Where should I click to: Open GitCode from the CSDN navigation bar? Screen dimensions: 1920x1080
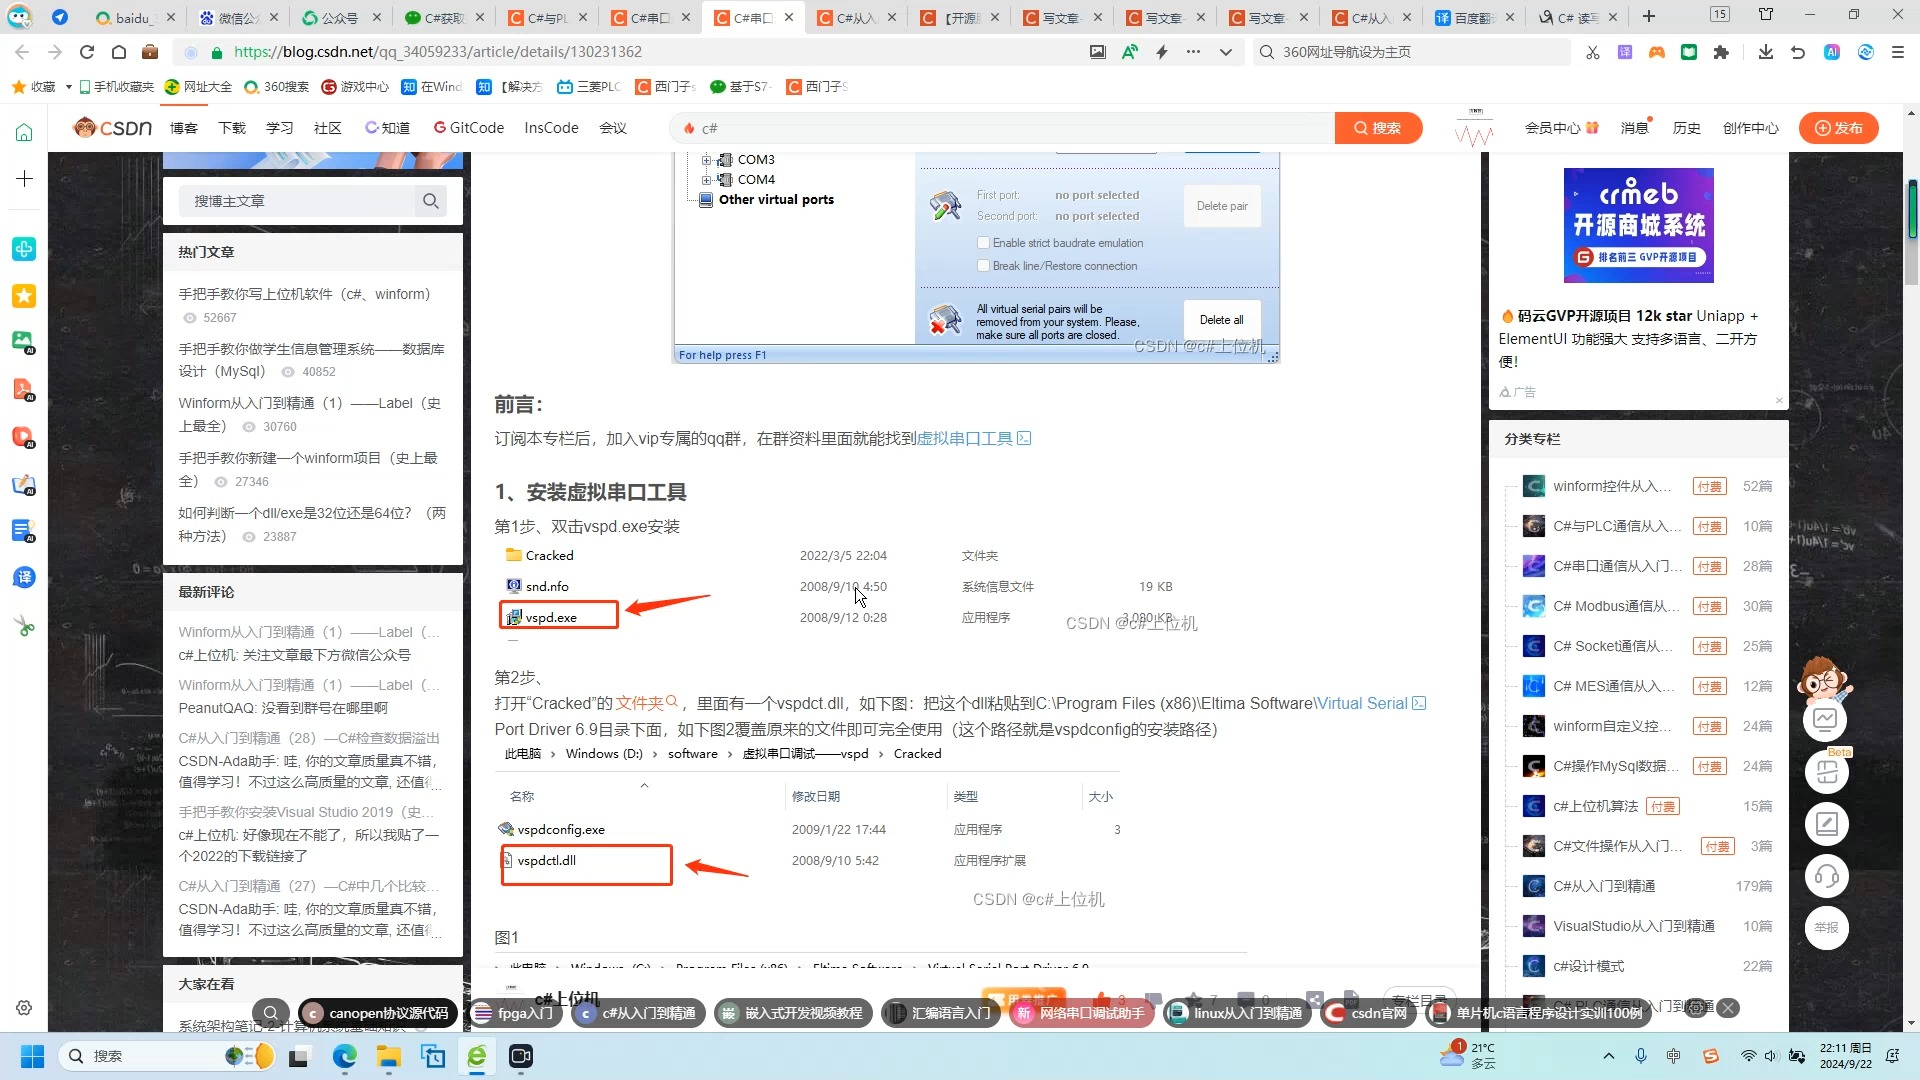[468, 127]
